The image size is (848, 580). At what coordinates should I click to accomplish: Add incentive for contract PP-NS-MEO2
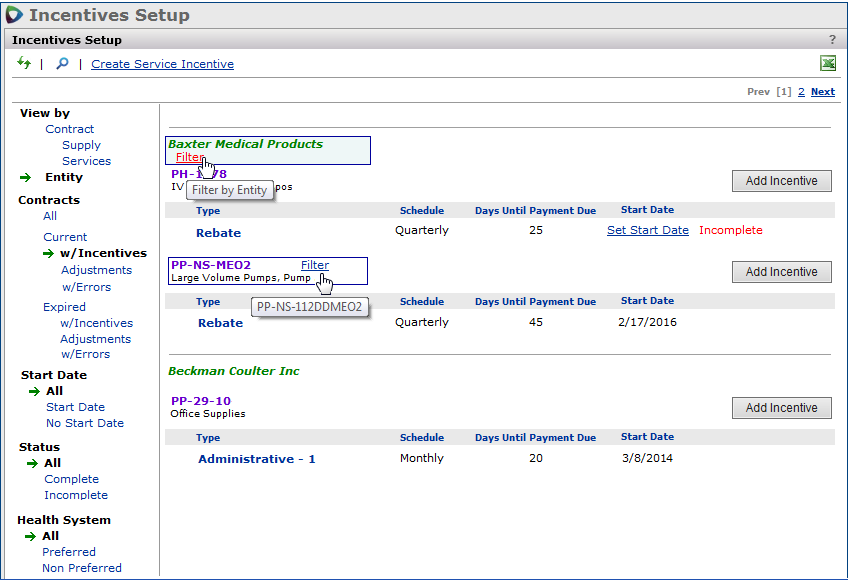coord(781,272)
